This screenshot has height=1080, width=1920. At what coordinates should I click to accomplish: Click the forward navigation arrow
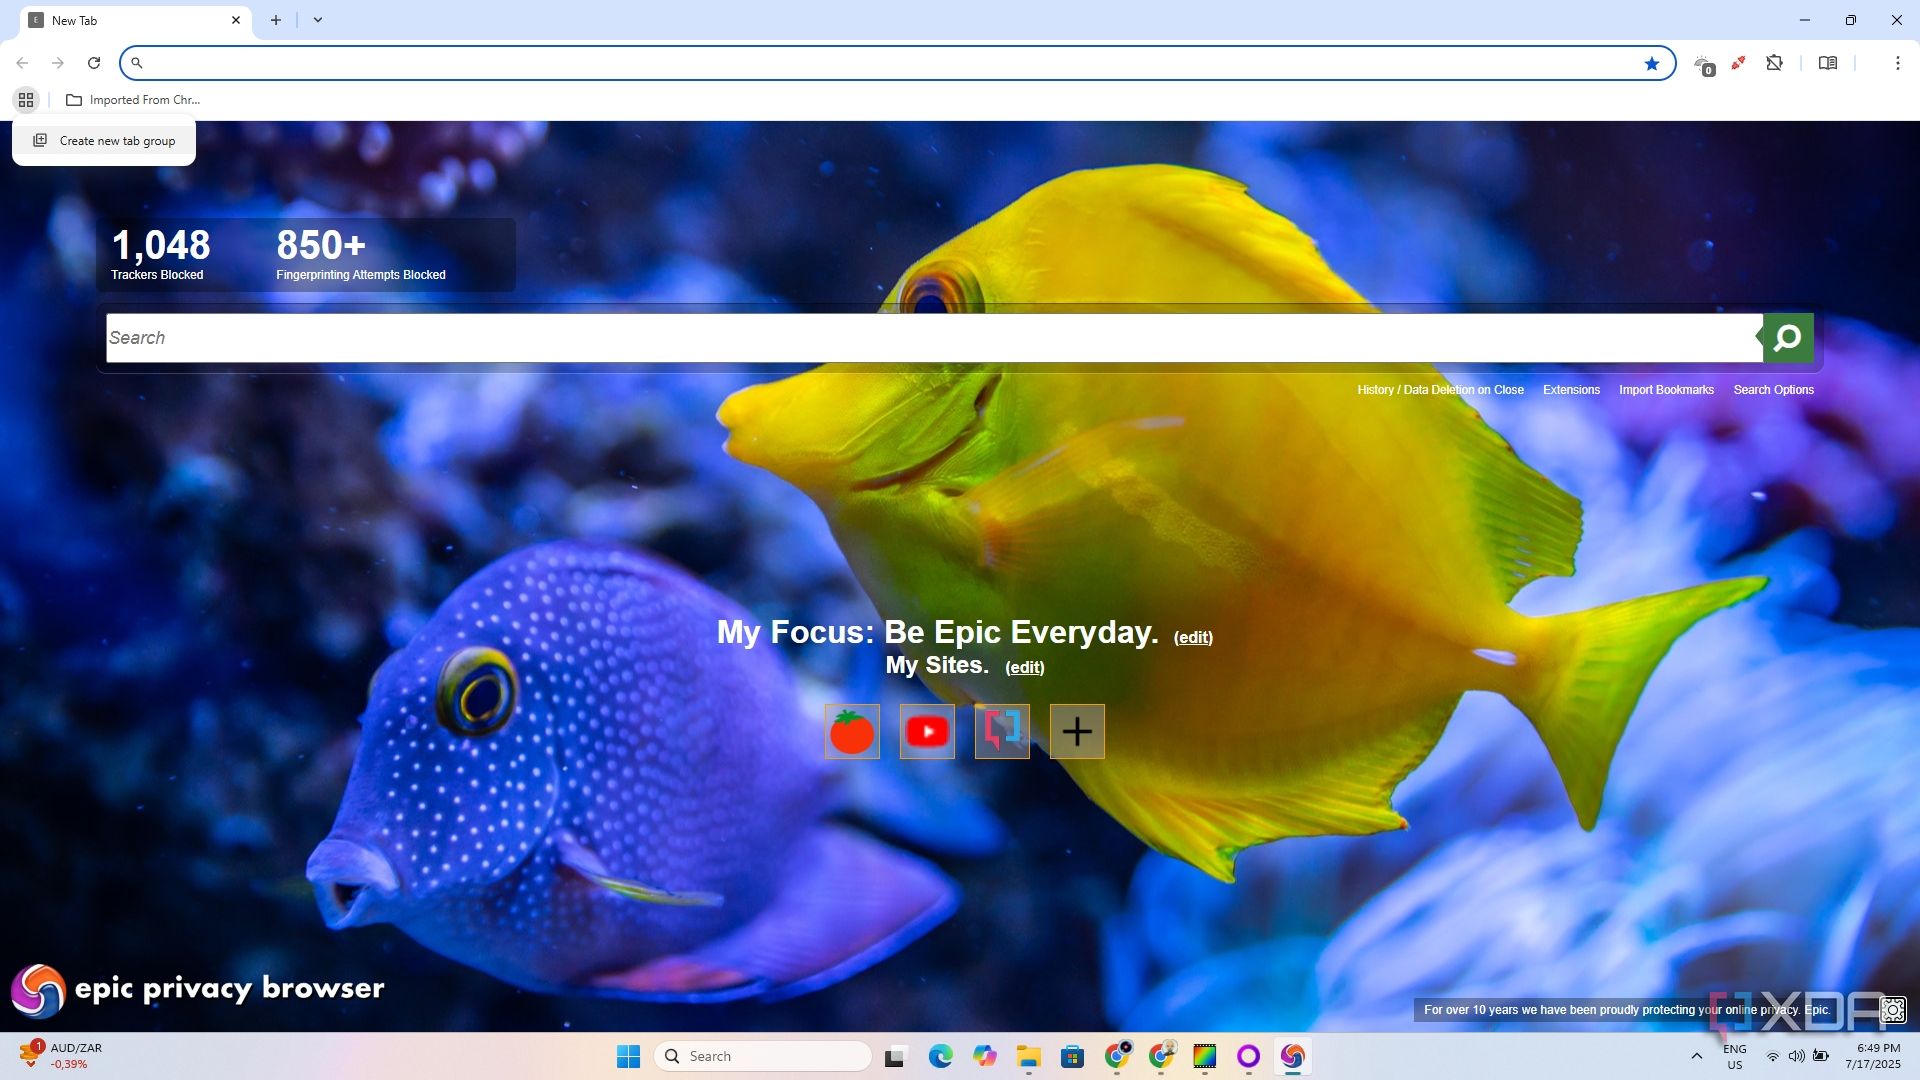[x=58, y=63]
